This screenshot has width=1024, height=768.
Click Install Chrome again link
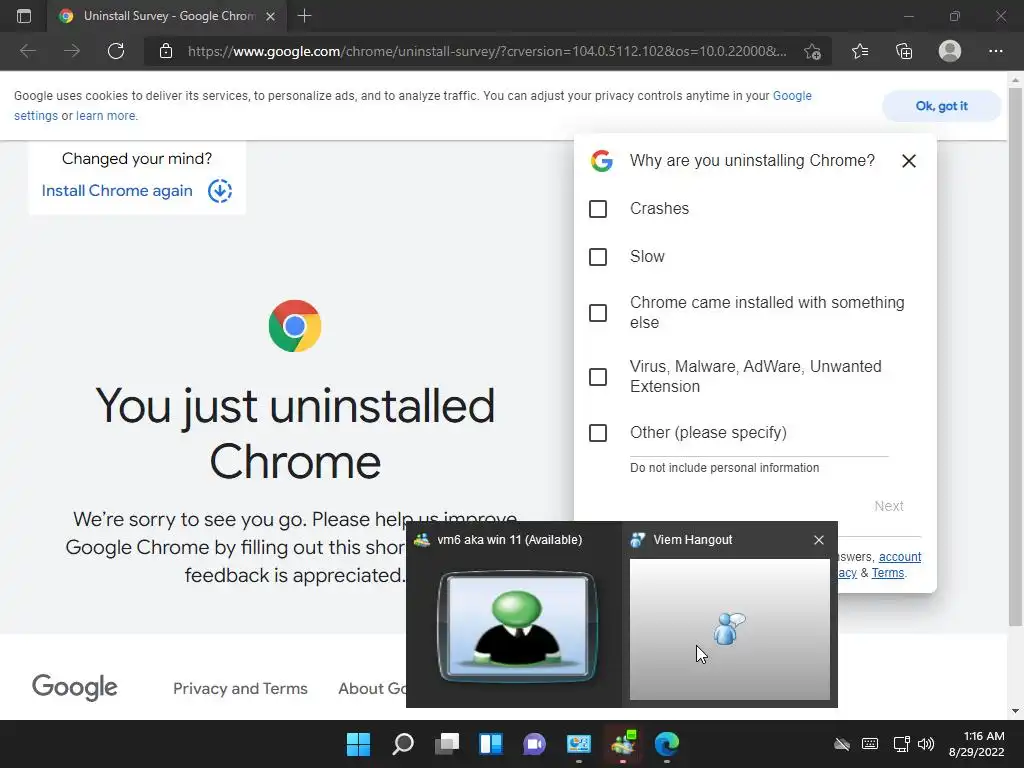coord(117,191)
